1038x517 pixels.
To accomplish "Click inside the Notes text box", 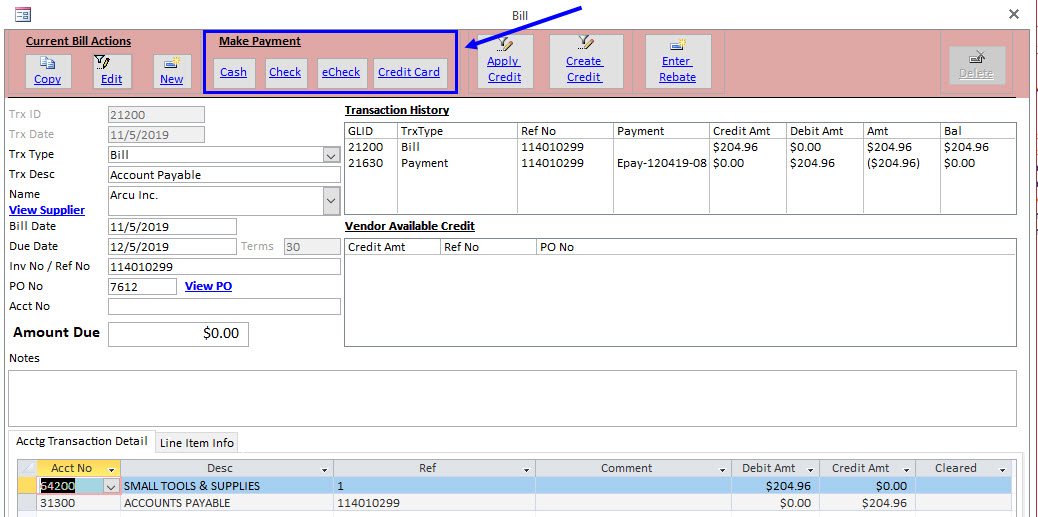I will pos(512,398).
